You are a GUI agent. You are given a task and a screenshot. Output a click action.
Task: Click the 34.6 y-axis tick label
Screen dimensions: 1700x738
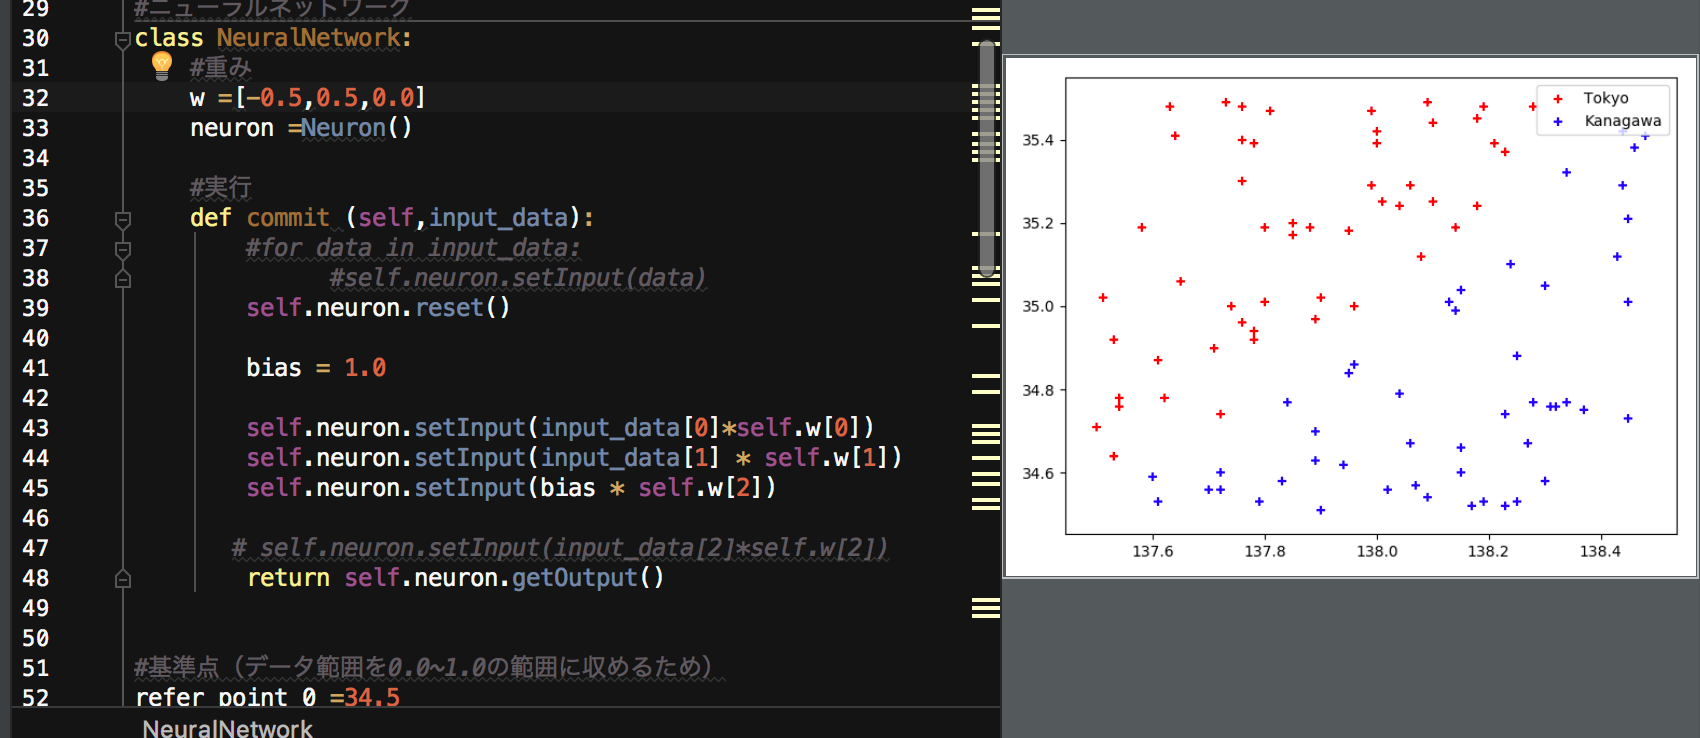point(1038,473)
